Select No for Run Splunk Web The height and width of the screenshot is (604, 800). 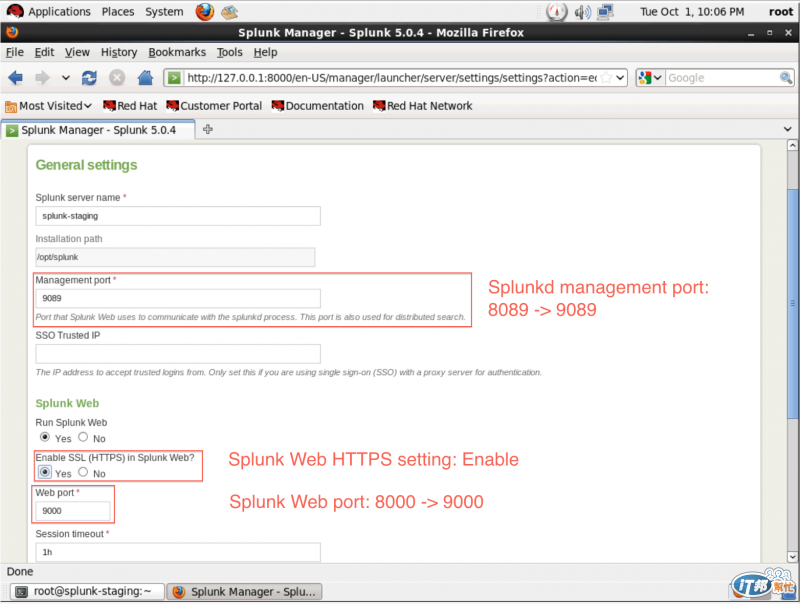(x=83, y=437)
